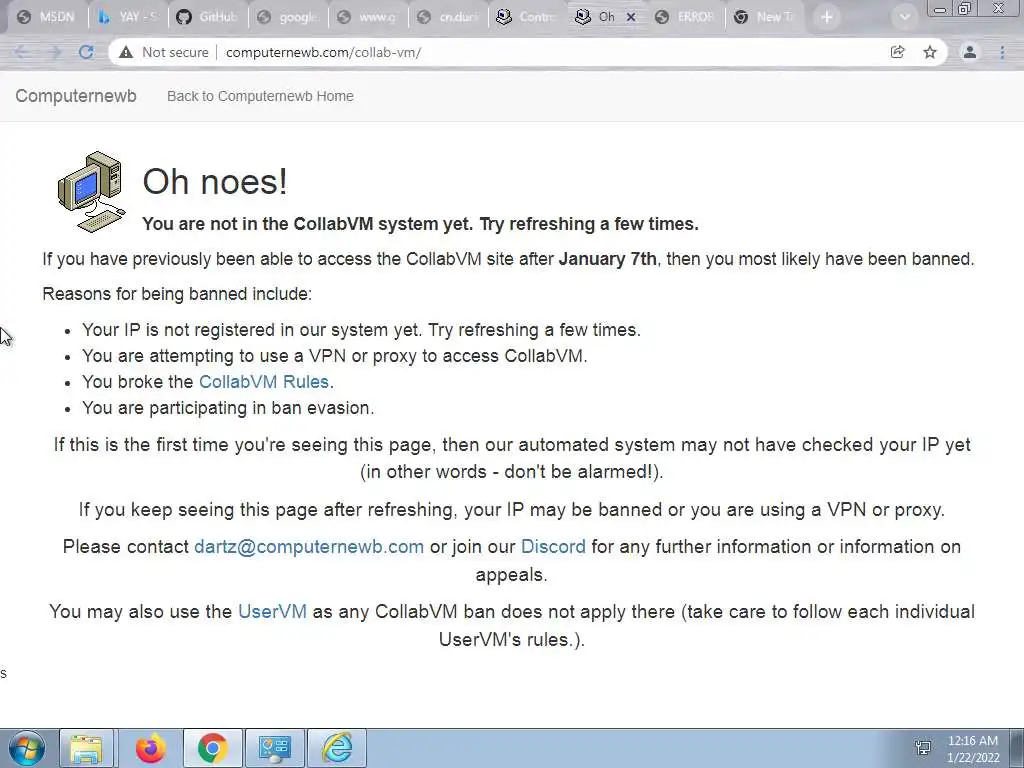Switch to the MSDN tab

[x=46, y=18]
